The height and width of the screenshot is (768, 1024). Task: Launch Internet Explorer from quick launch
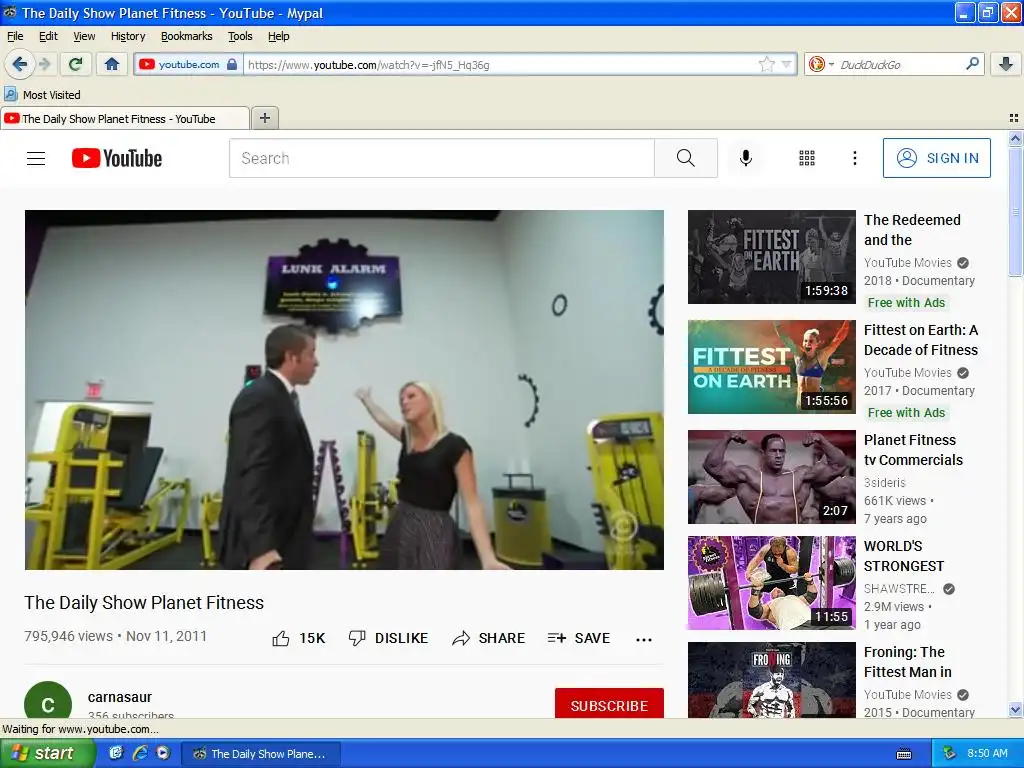(x=140, y=753)
